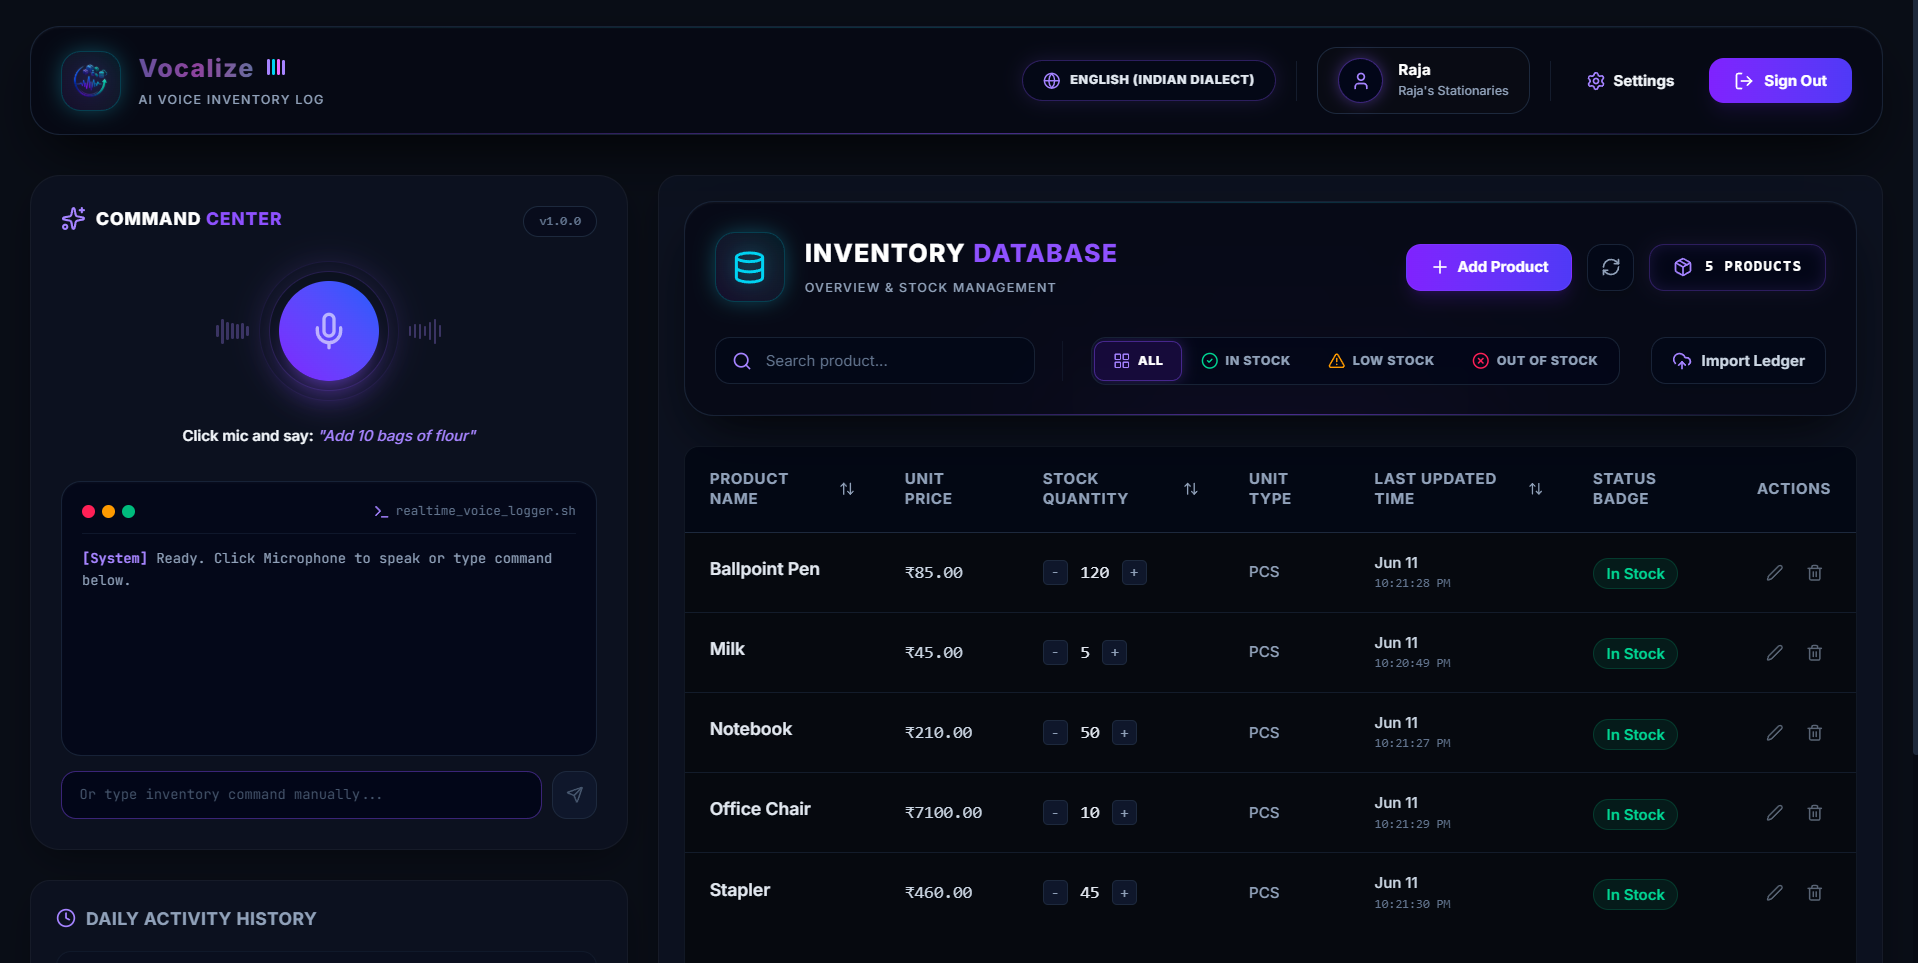Screen dimensions: 1918x963
Task: Click the inventory database cylinder icon
Action: click(750, 267)
